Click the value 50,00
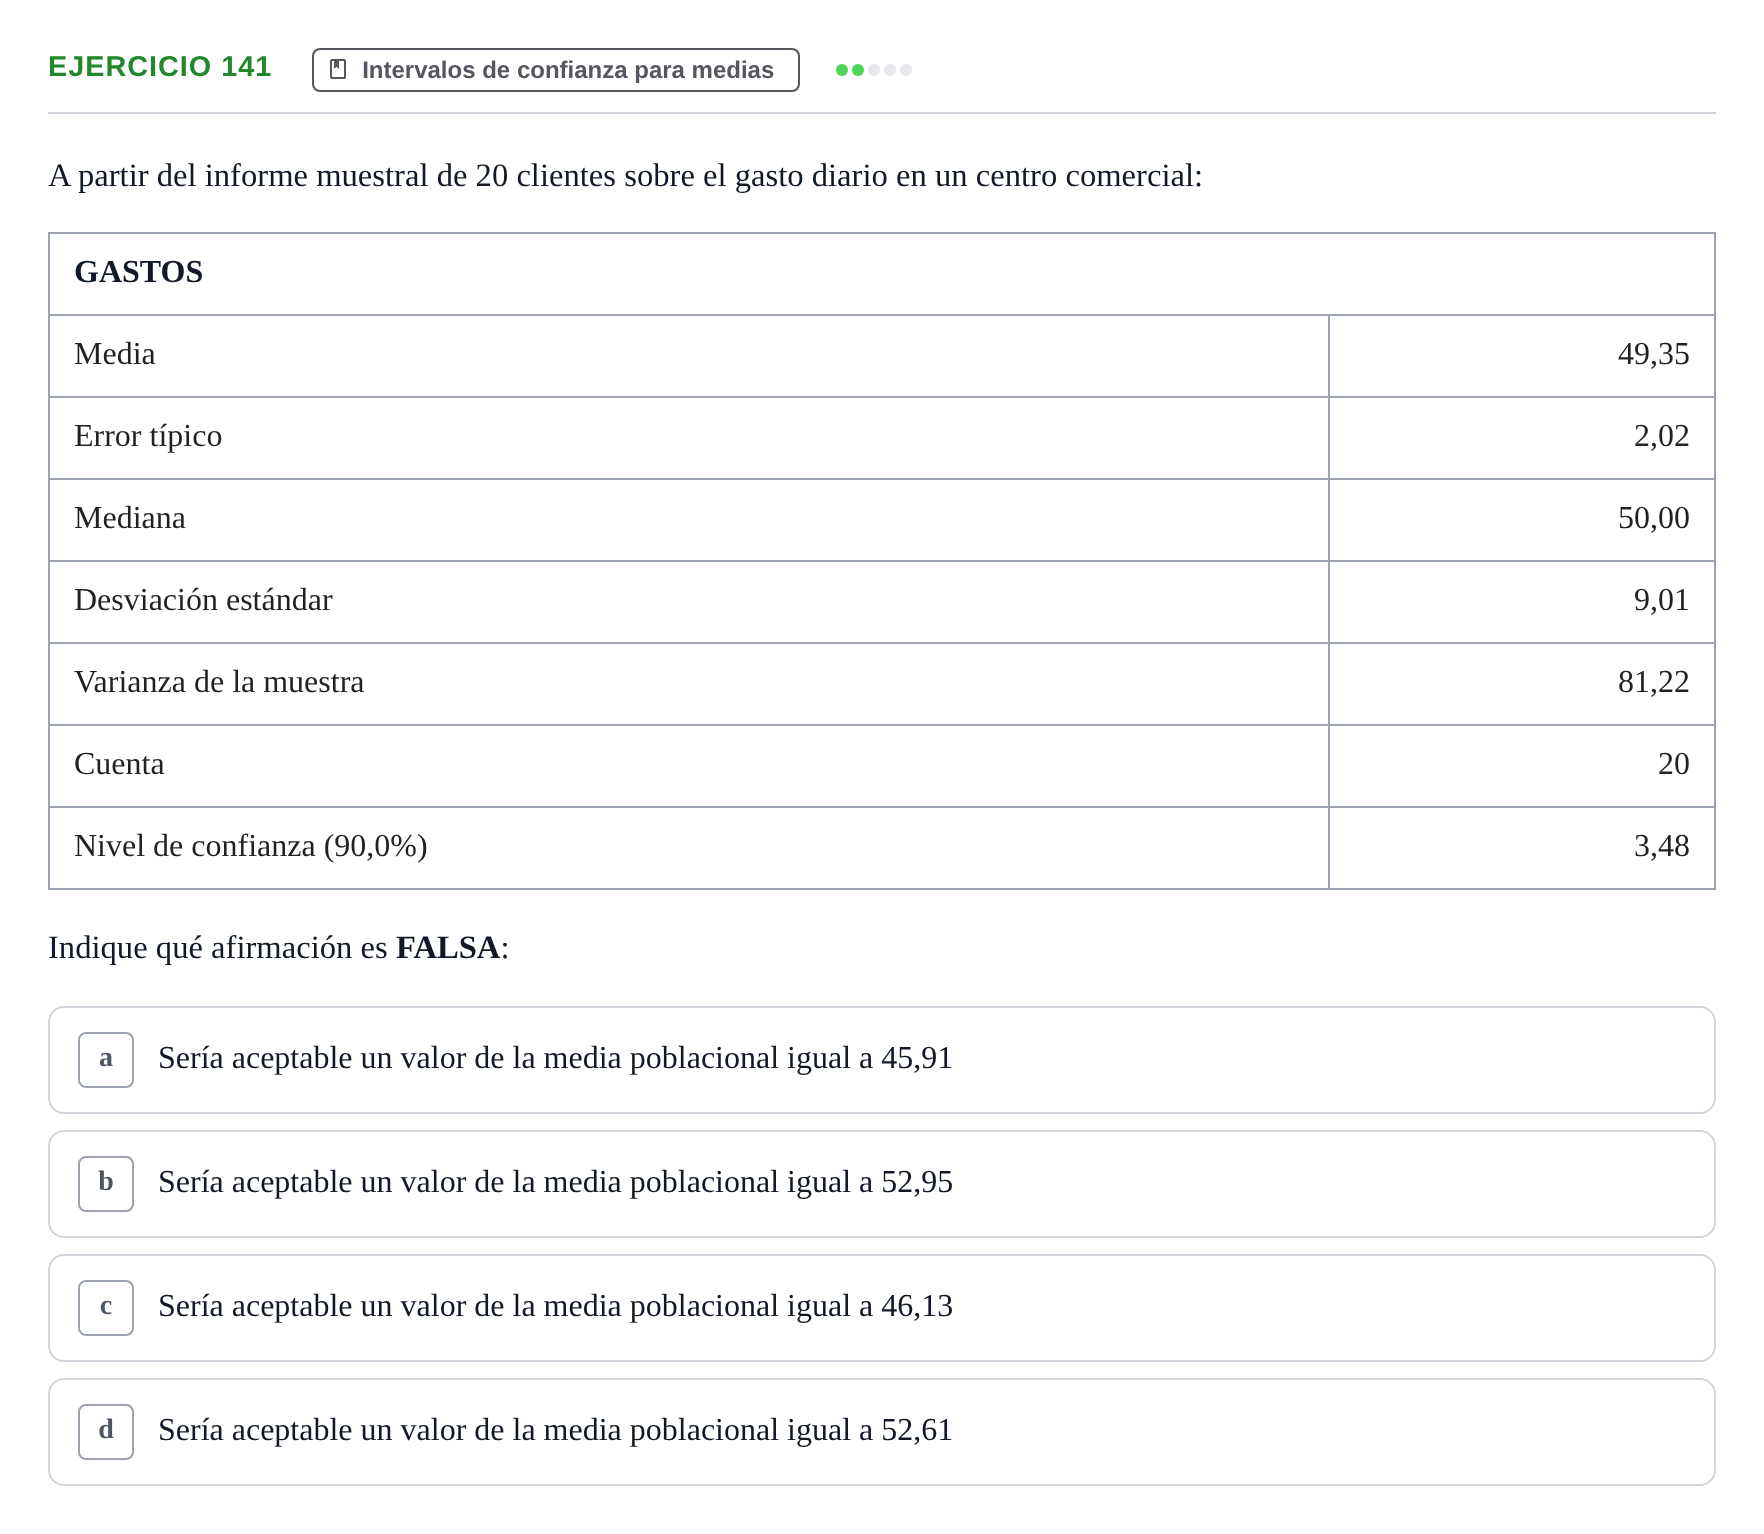1764x1534 pixels. (x=1653, y=518)
